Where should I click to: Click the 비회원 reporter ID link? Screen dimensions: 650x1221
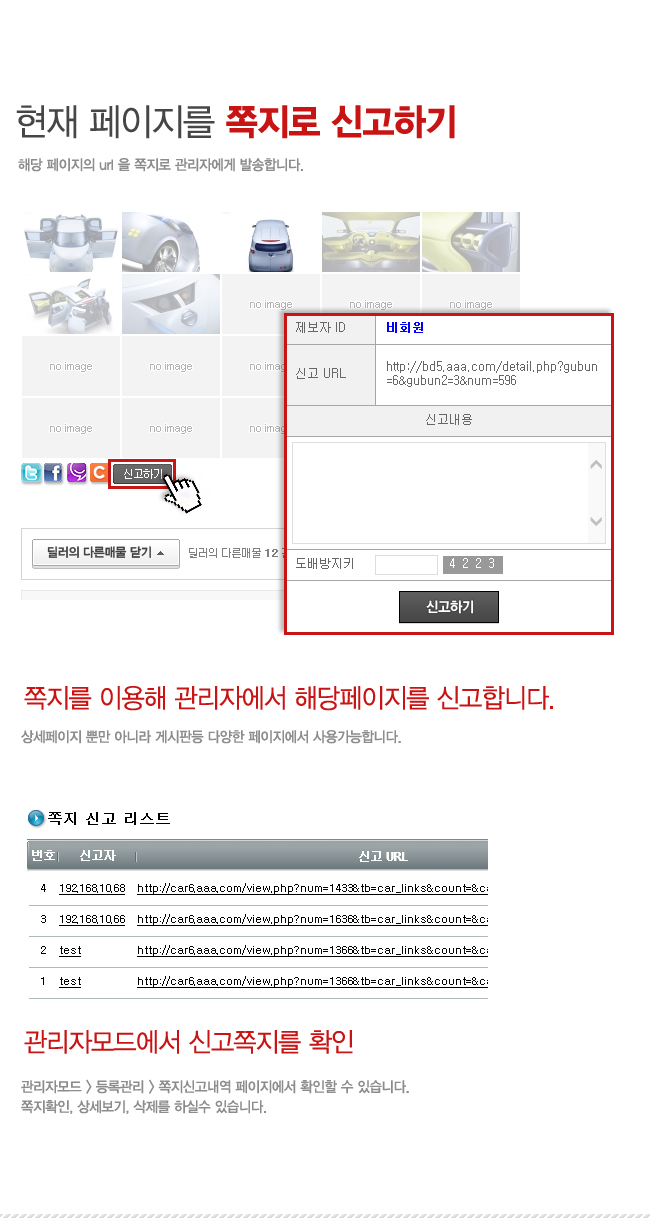405,327
